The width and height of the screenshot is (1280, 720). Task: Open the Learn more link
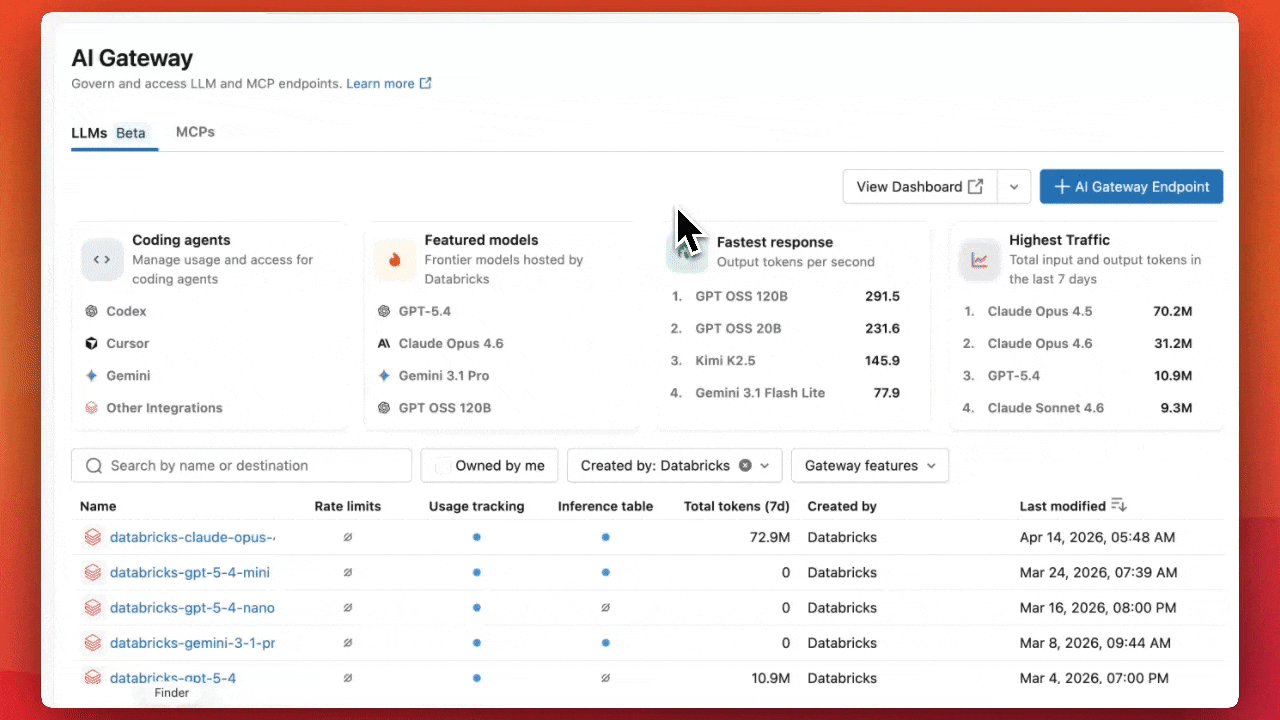pos(381,83)
